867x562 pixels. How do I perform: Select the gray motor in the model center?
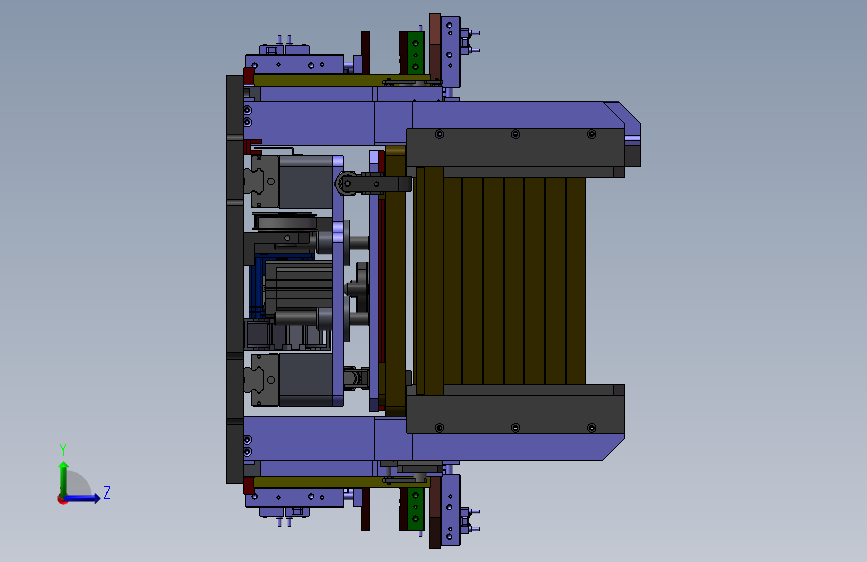tap(299, 288)
